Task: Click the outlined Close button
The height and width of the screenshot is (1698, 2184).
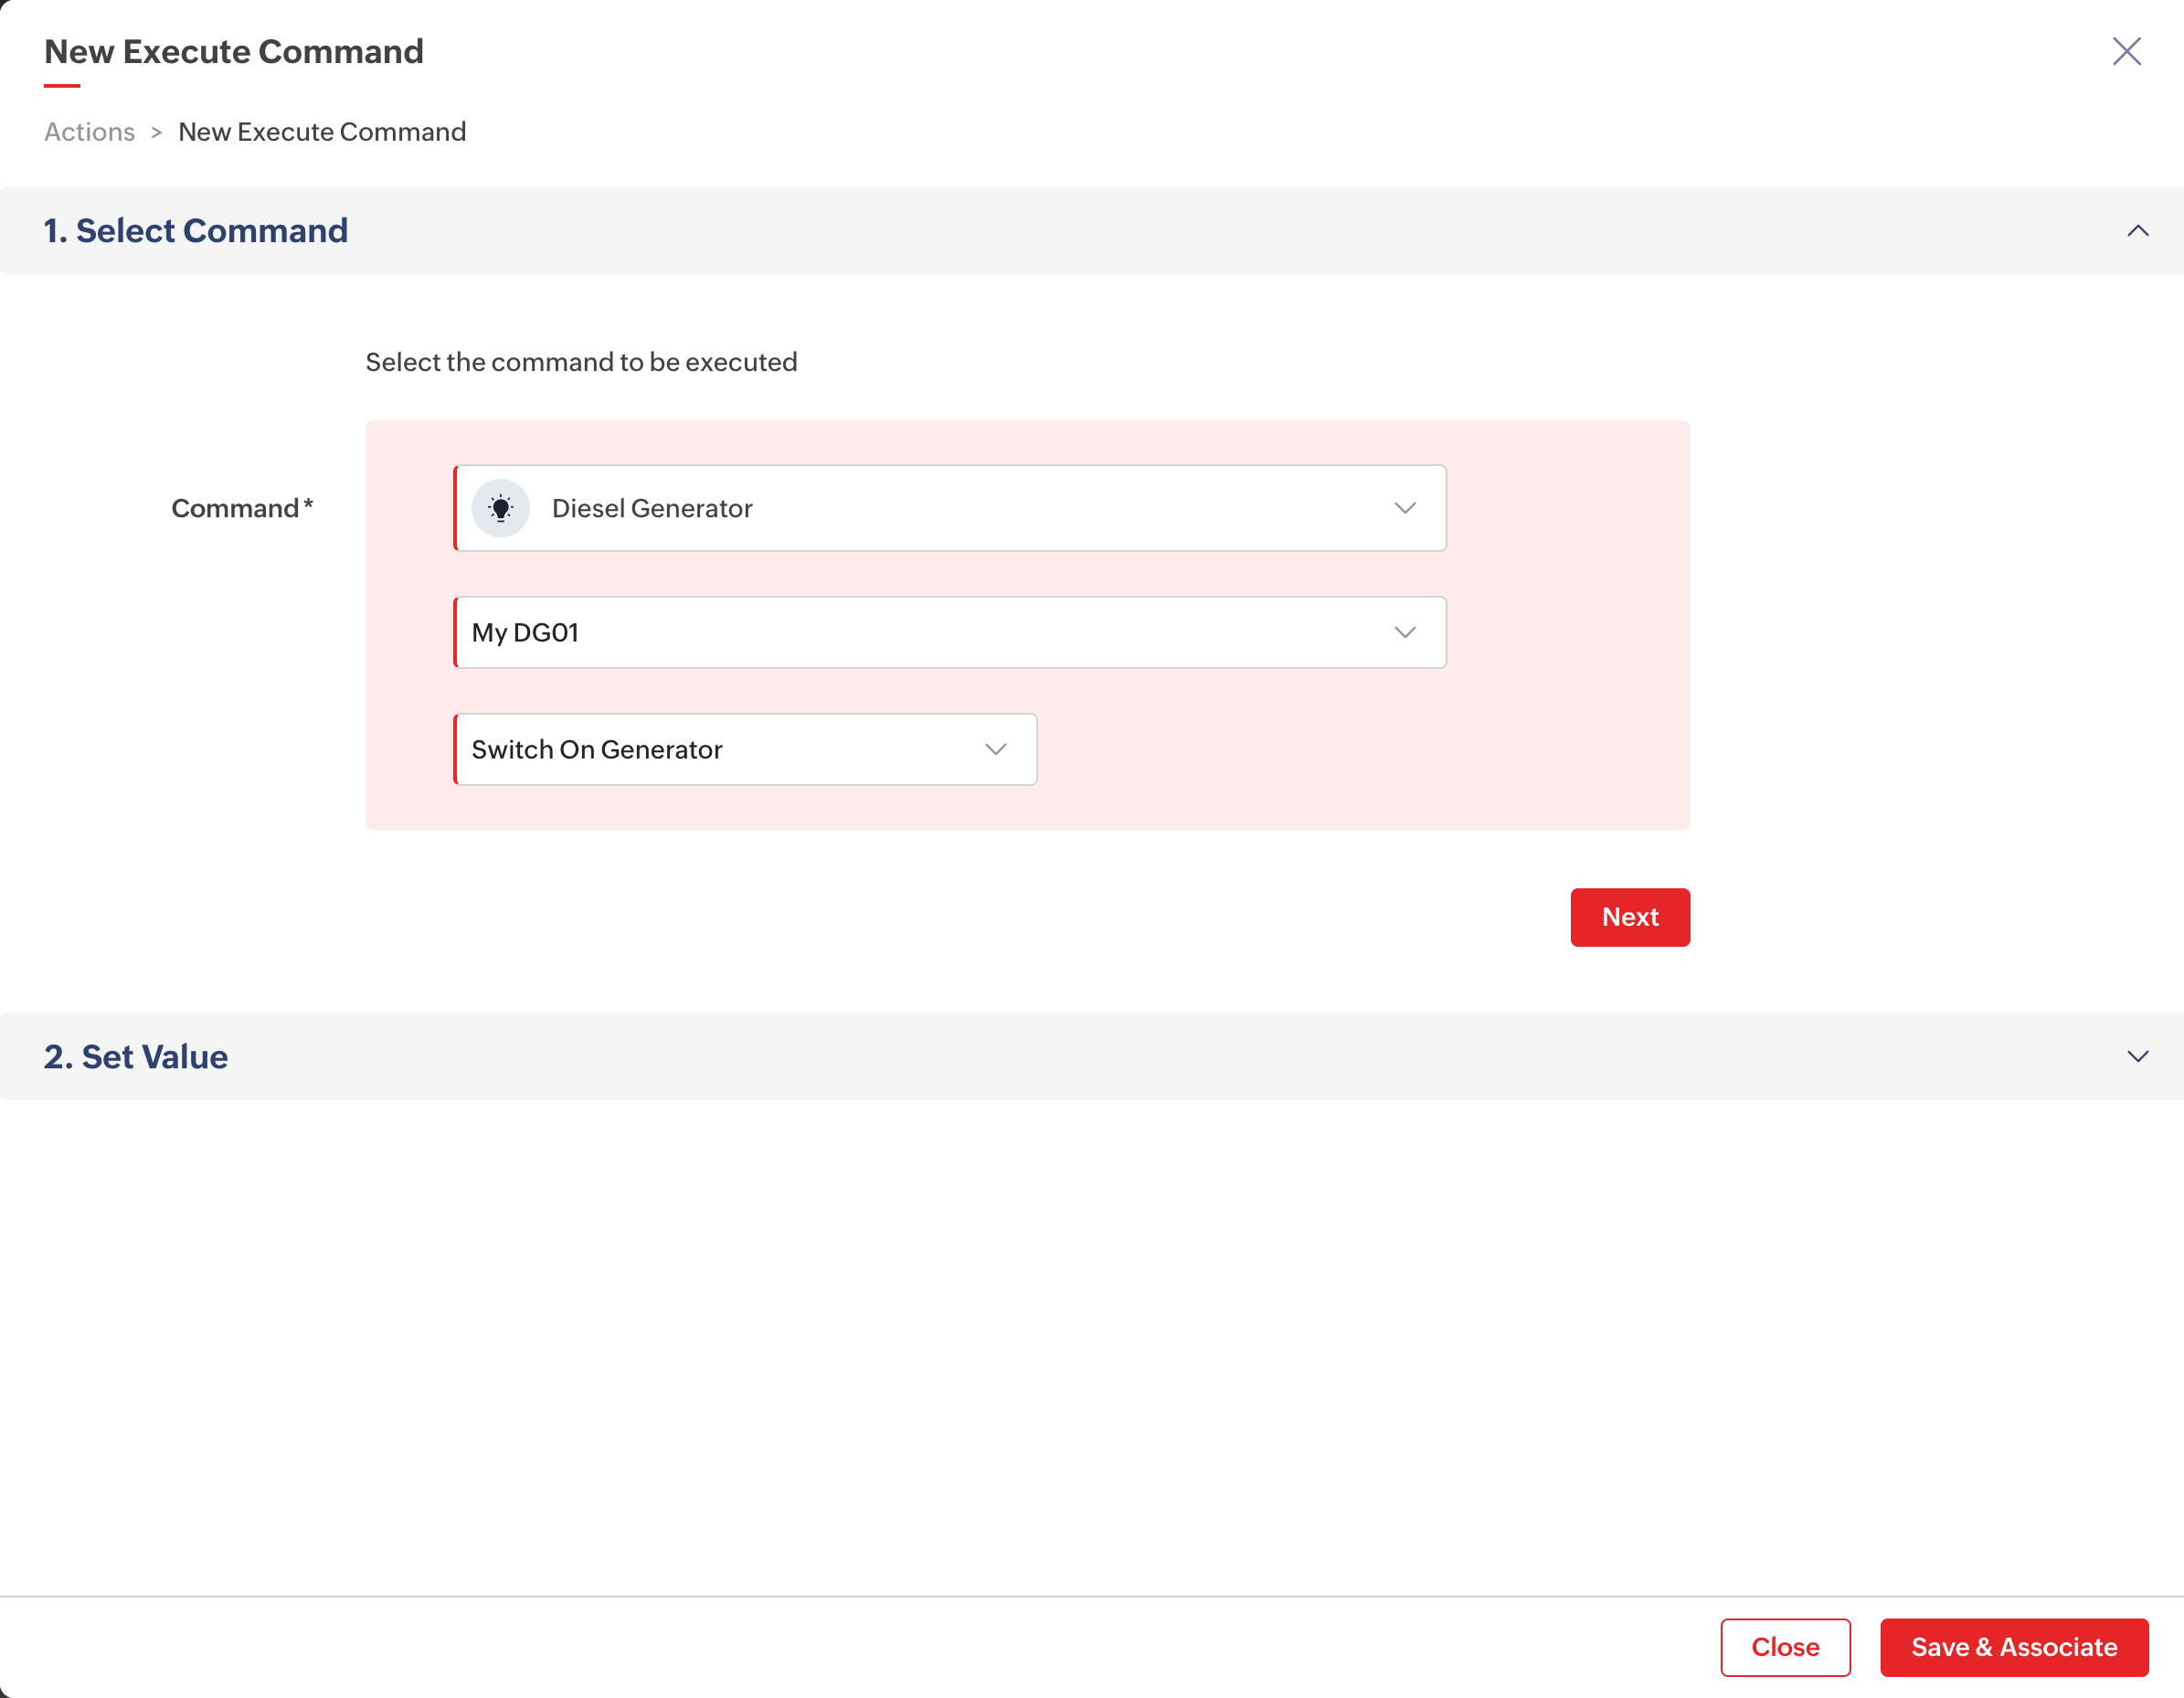Action: coord(1784,1647)
